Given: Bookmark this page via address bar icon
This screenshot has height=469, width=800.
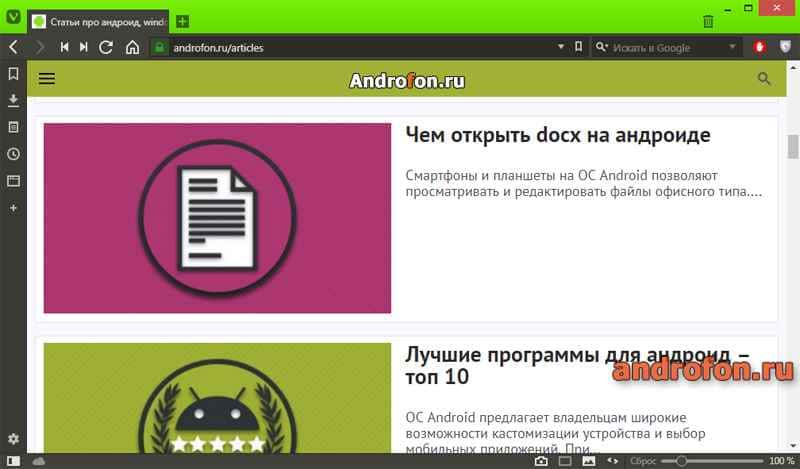Looking at the screenshot, I should point(578,47).
